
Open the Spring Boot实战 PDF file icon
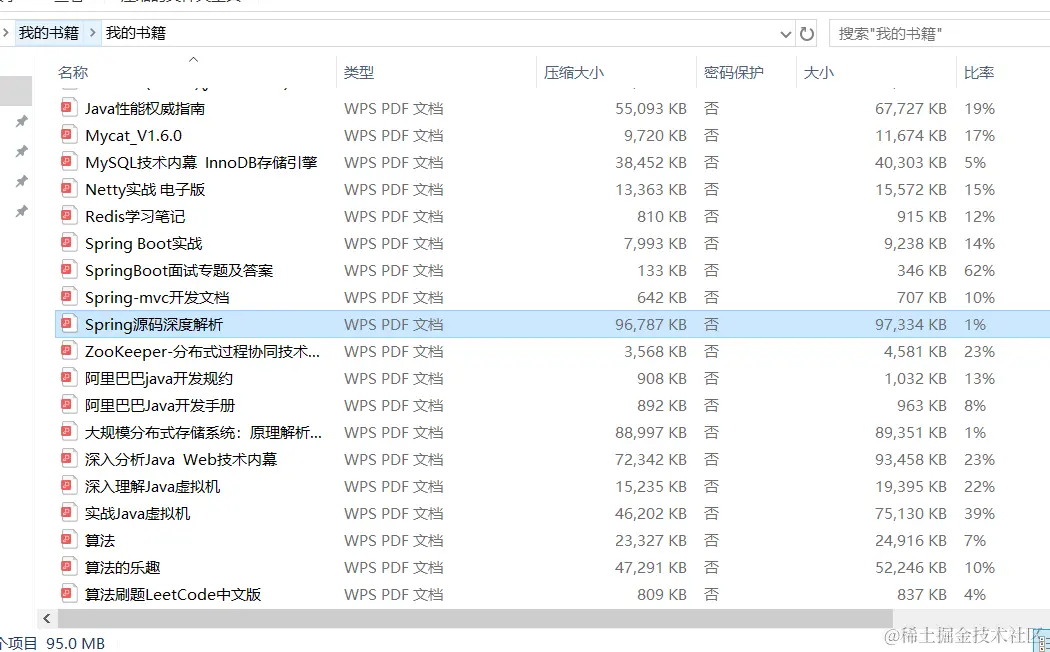68,243
